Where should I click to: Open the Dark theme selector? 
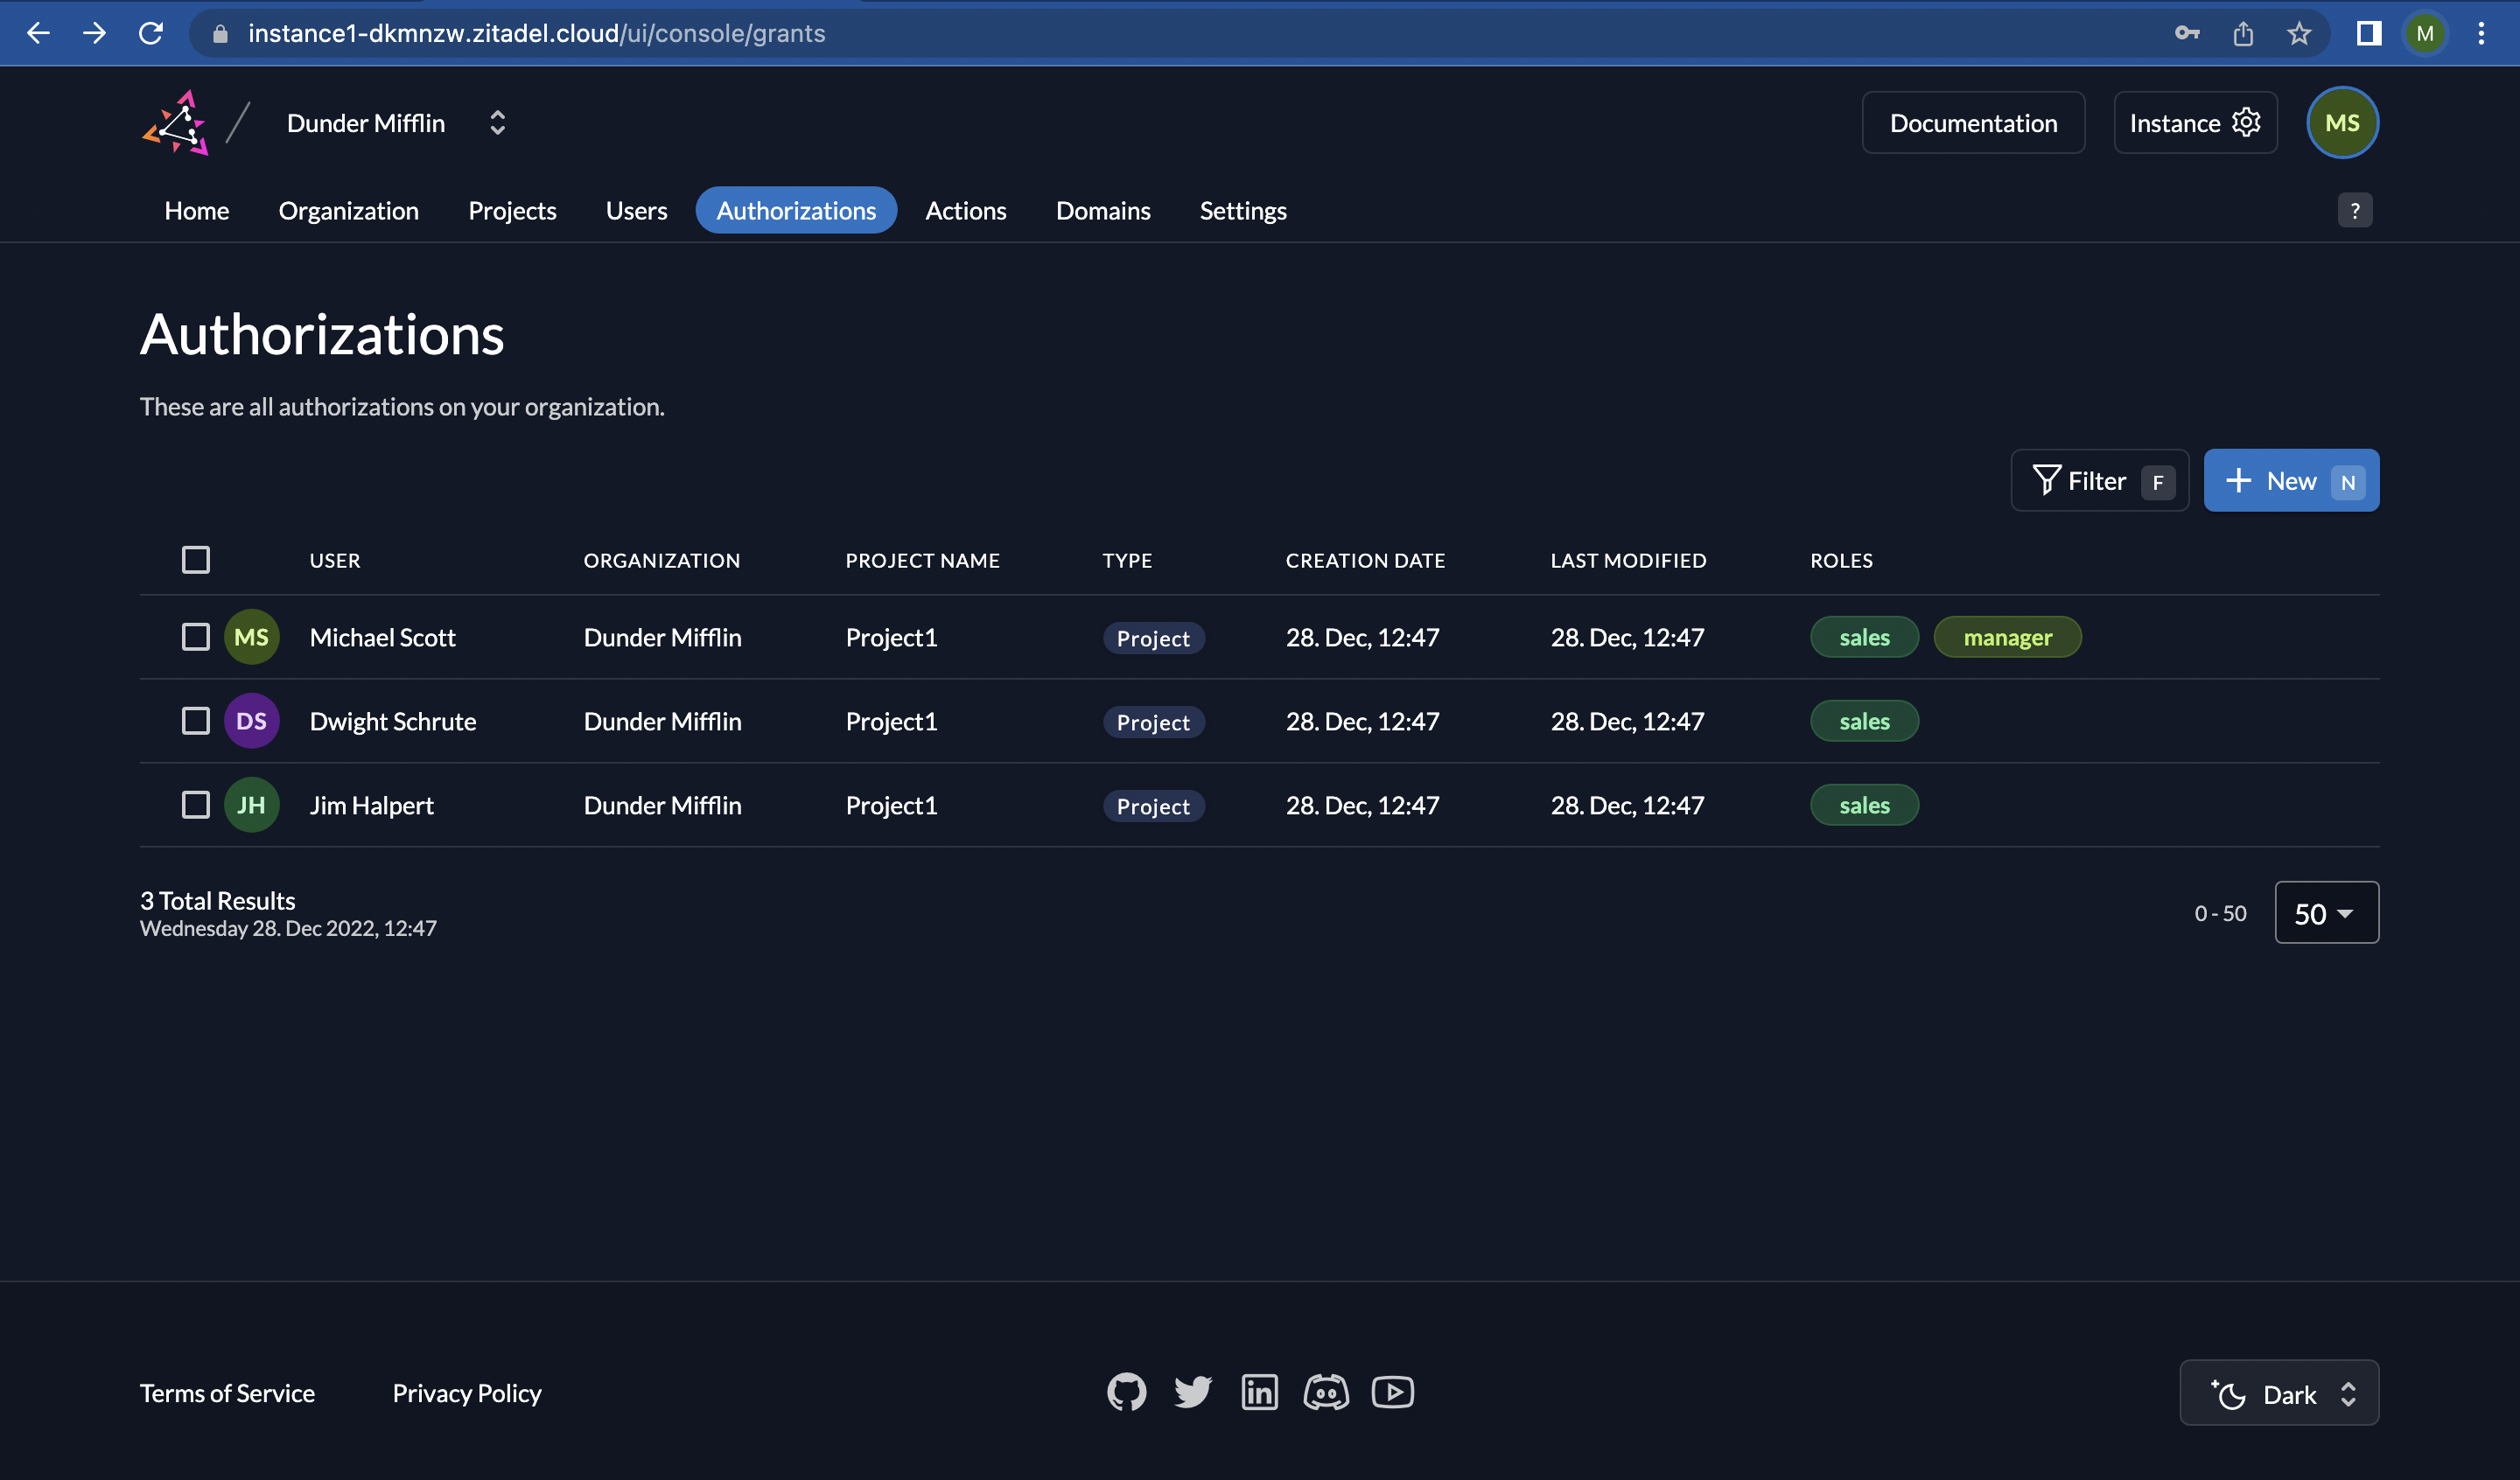(x=2279, y=1393)
